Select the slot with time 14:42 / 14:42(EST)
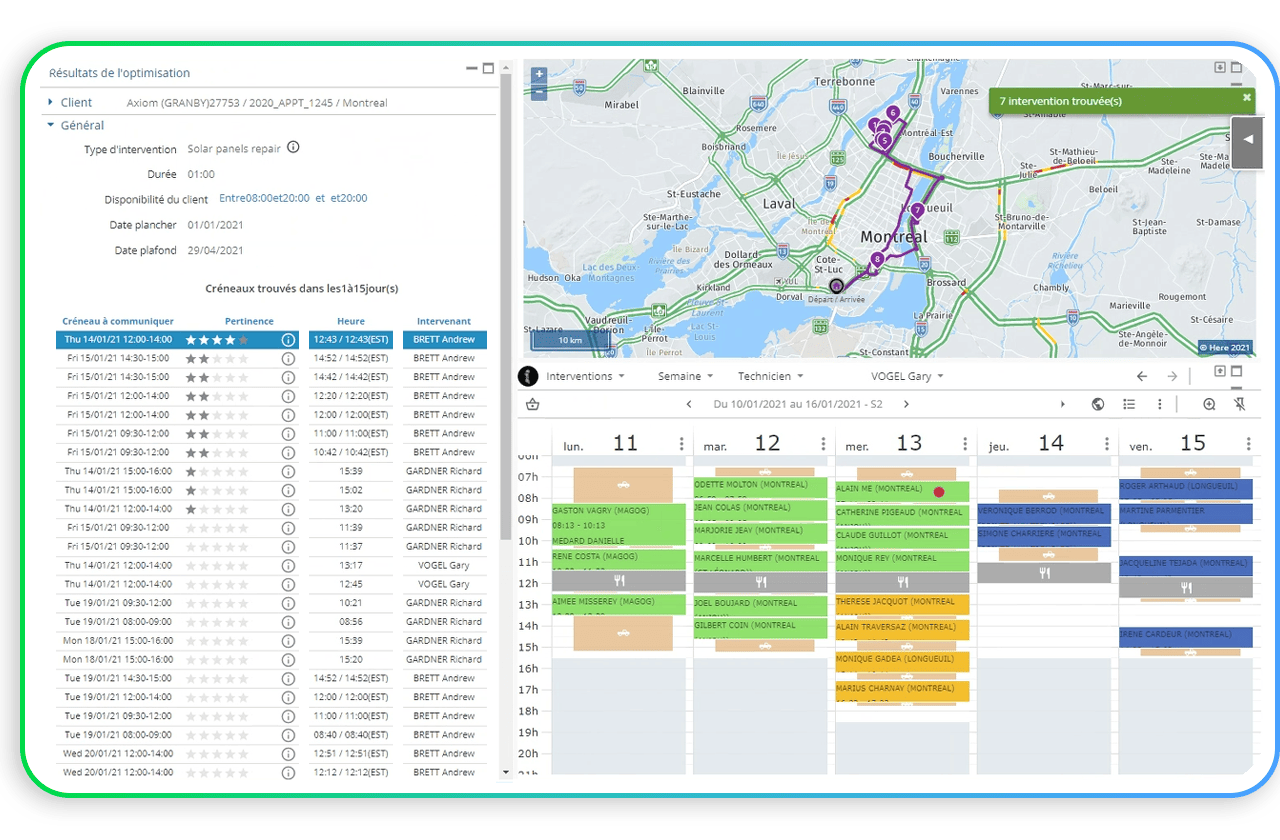Viewport: 1280px width, 840px height. [x=271, y=377]
